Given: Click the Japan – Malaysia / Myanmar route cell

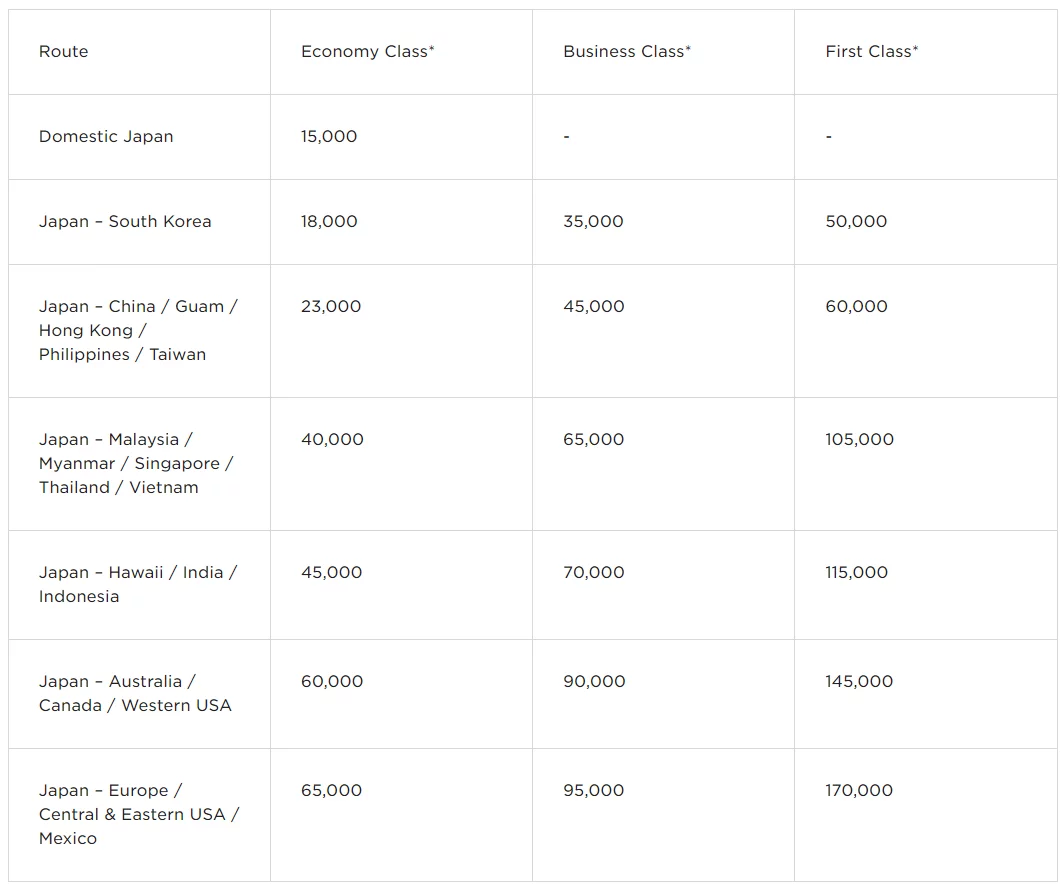Looking at the screenshot, I should (136, 463).
